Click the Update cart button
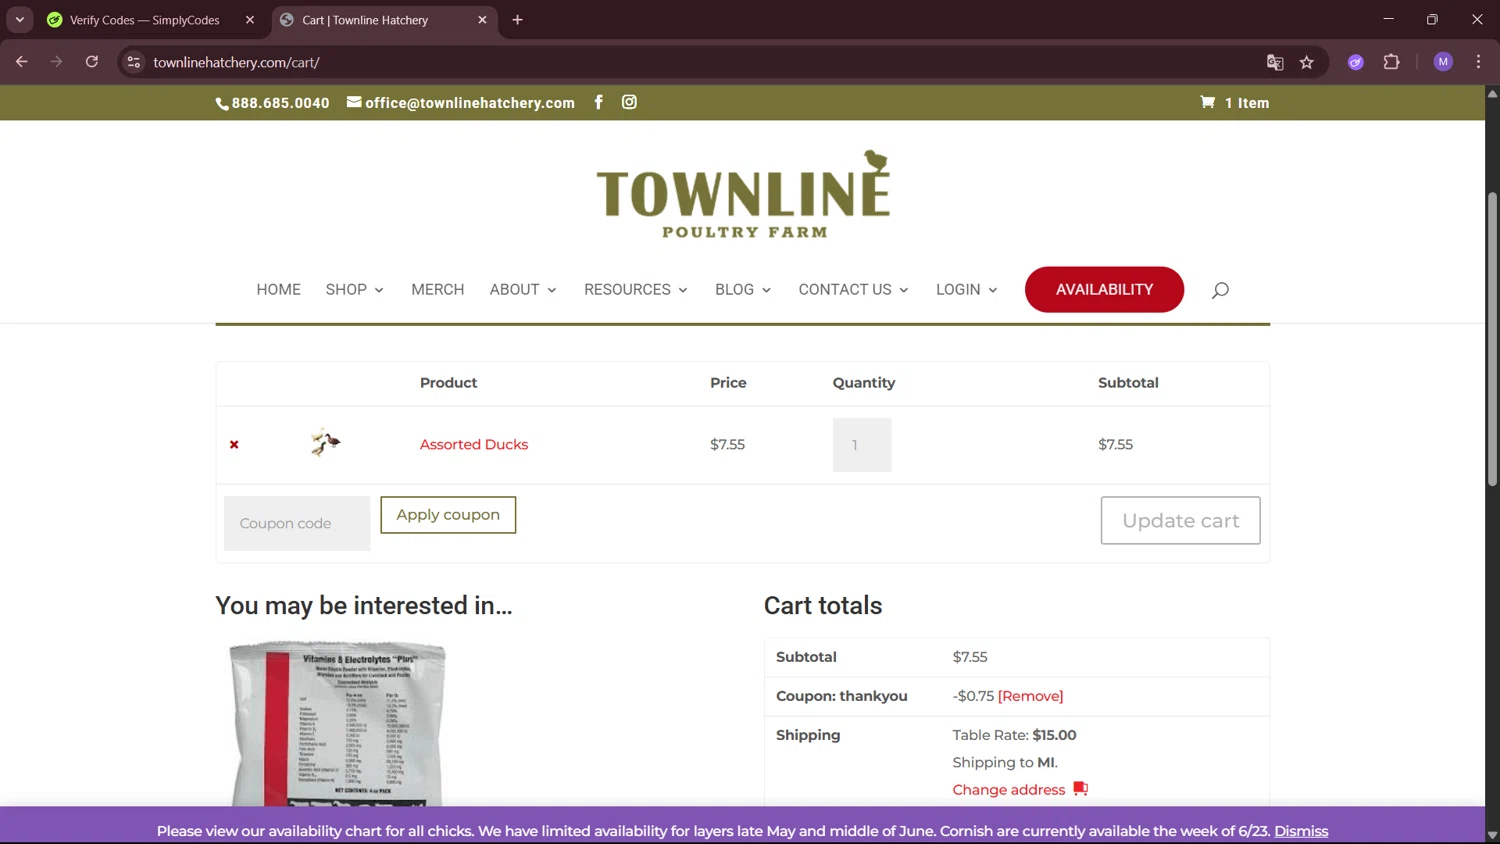This screenshot has width=1500, height=844. [x=1180, y=521]
